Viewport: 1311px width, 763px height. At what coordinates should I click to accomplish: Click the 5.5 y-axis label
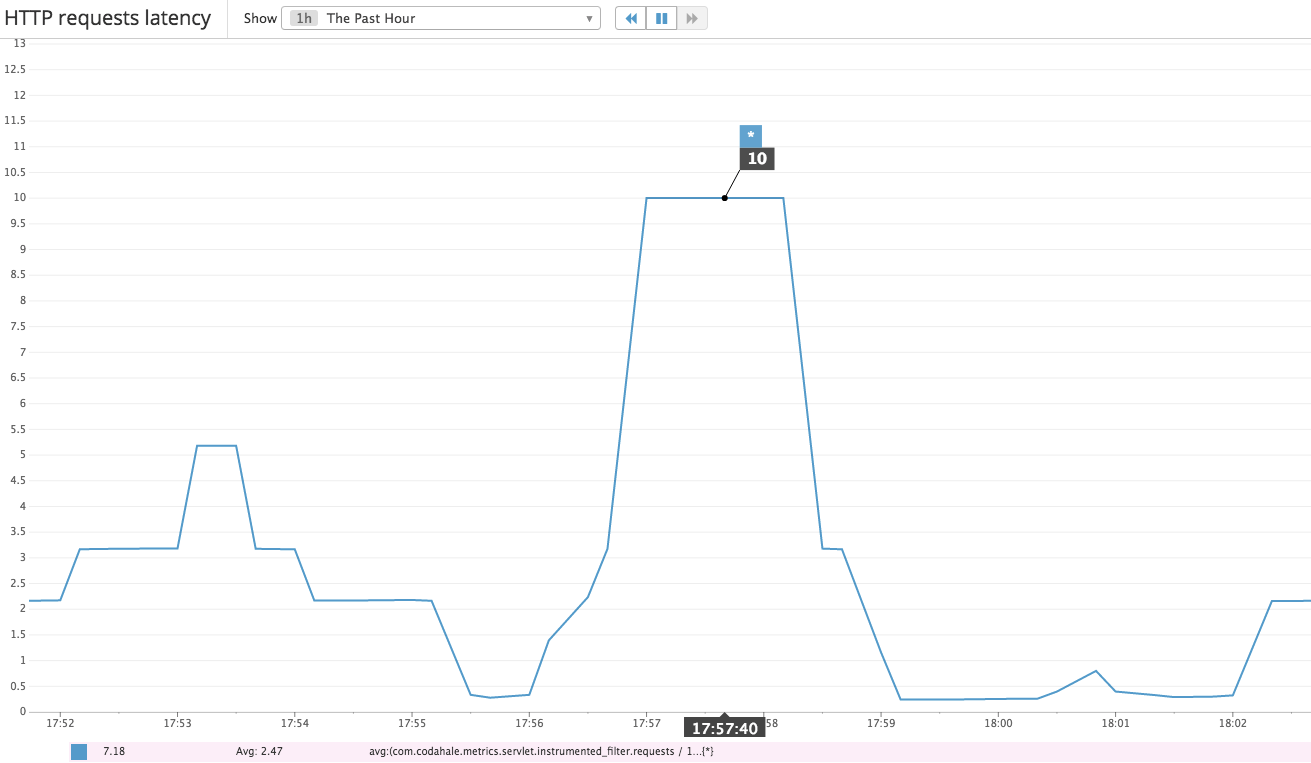(x=18, y=429)
